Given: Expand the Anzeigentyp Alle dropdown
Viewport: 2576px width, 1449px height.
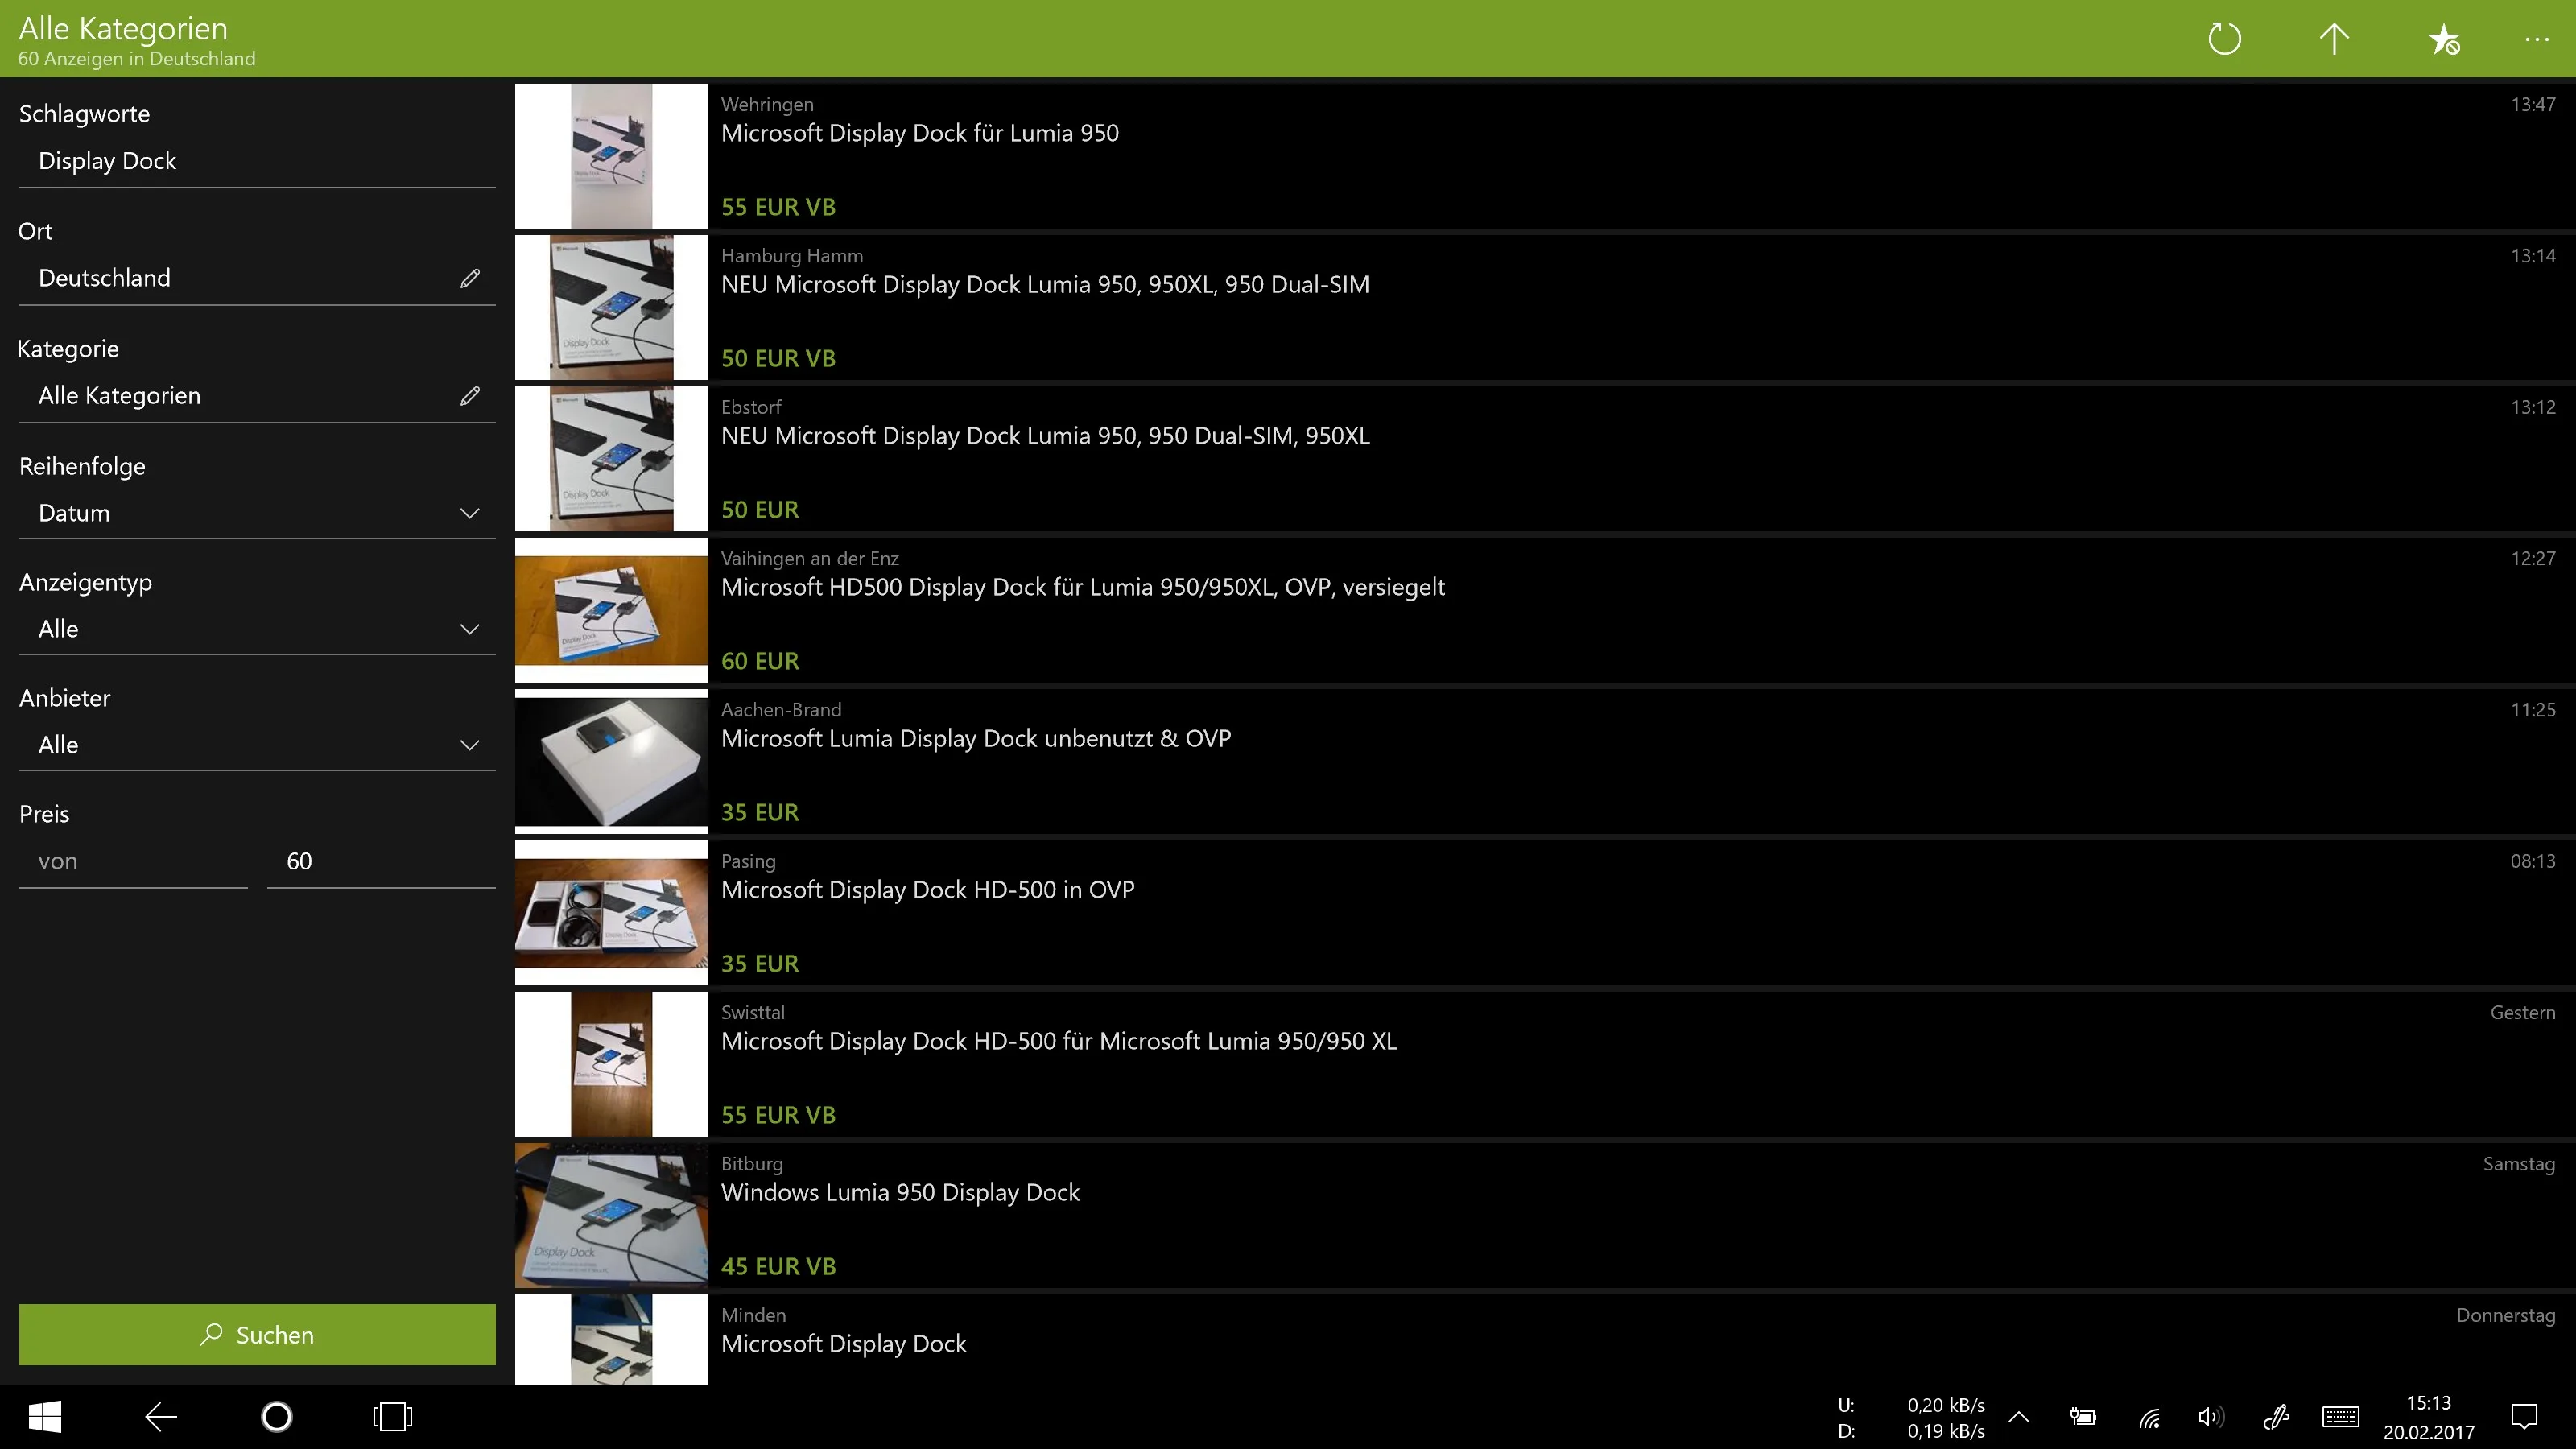Looking at the screenshot, I should point(257,629).
